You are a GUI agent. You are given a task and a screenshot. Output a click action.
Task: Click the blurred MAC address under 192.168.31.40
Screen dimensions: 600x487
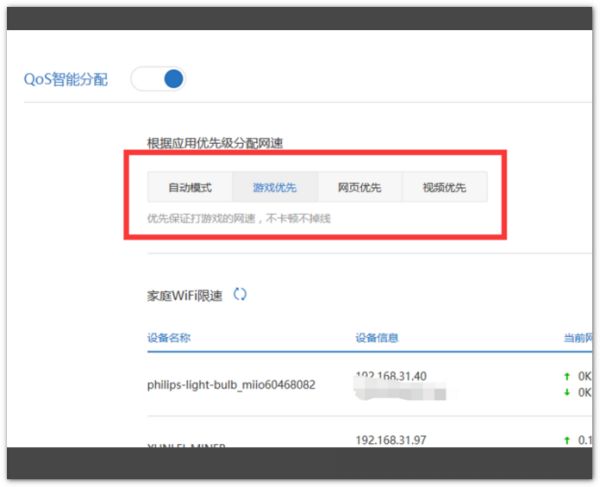[x=400, y=394]
